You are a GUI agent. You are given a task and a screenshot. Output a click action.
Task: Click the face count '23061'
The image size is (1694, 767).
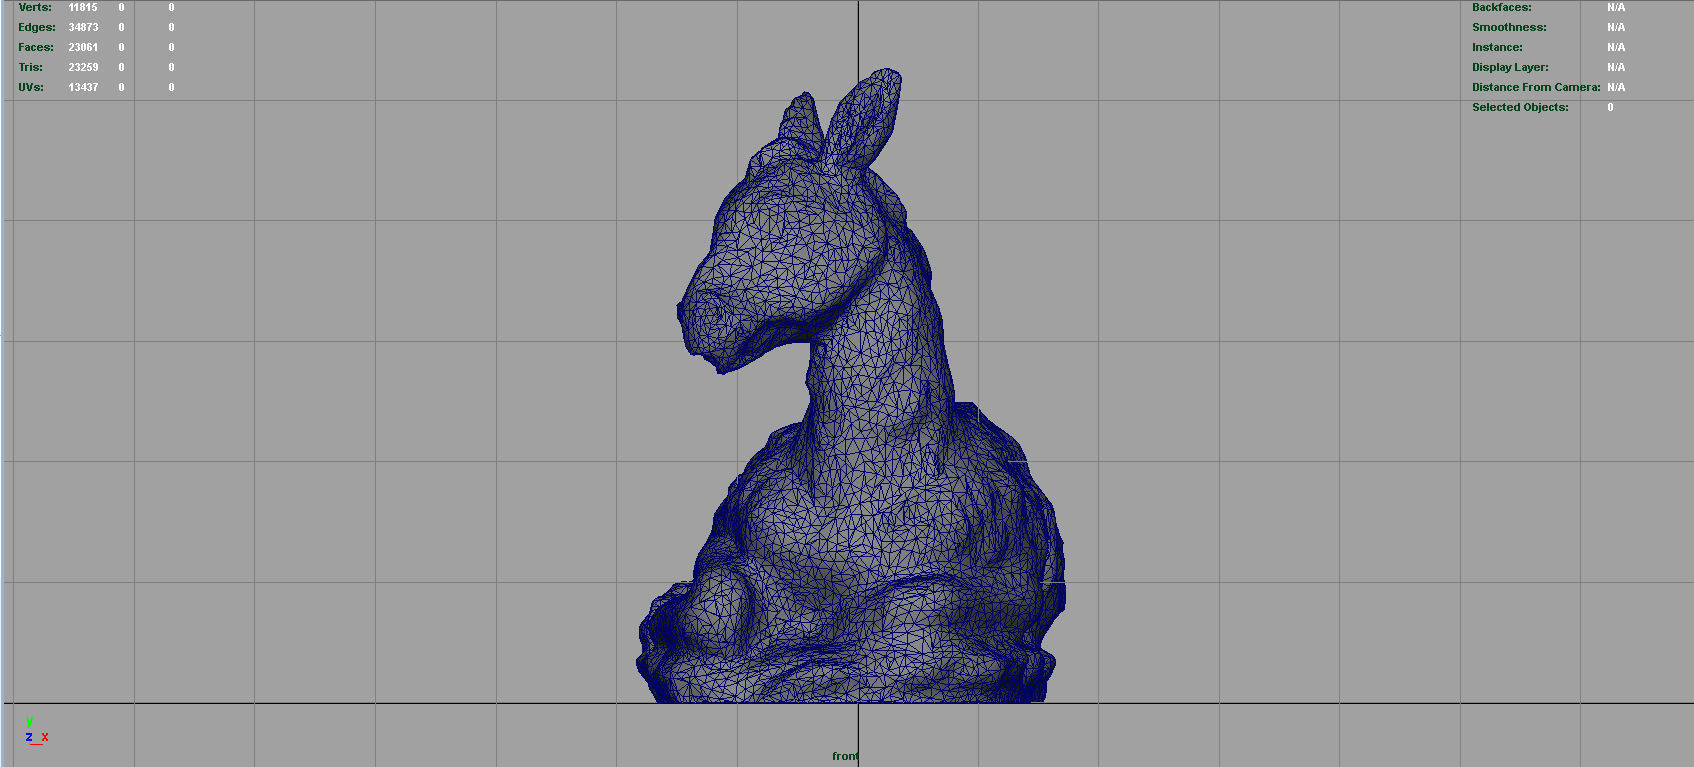pyautogui.click(x=83, y=47)
